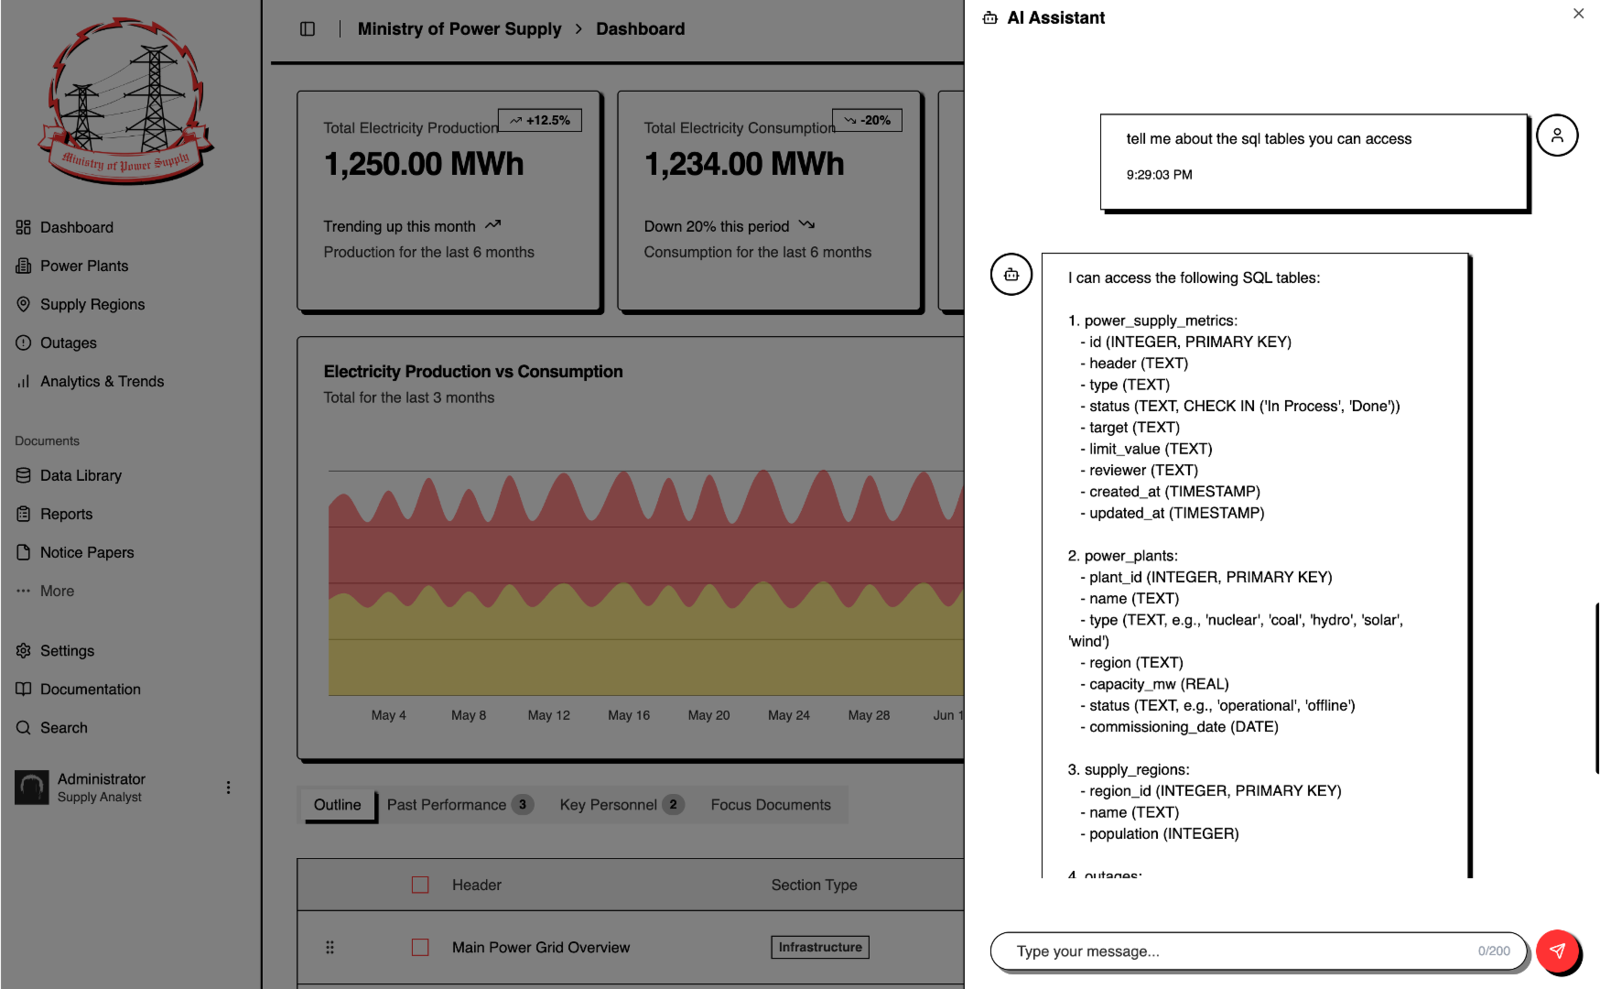The width and height of the screenshot is (1600, 989).
Task: Open Settings page
Action: click(67, 651)
